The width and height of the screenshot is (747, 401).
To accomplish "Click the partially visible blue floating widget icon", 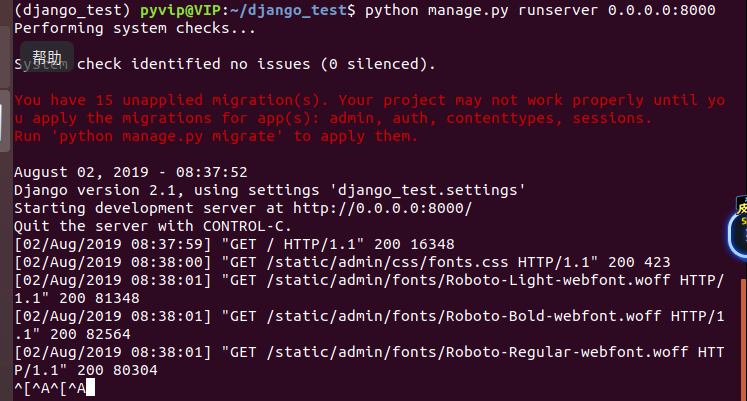I will click(738, 229).
